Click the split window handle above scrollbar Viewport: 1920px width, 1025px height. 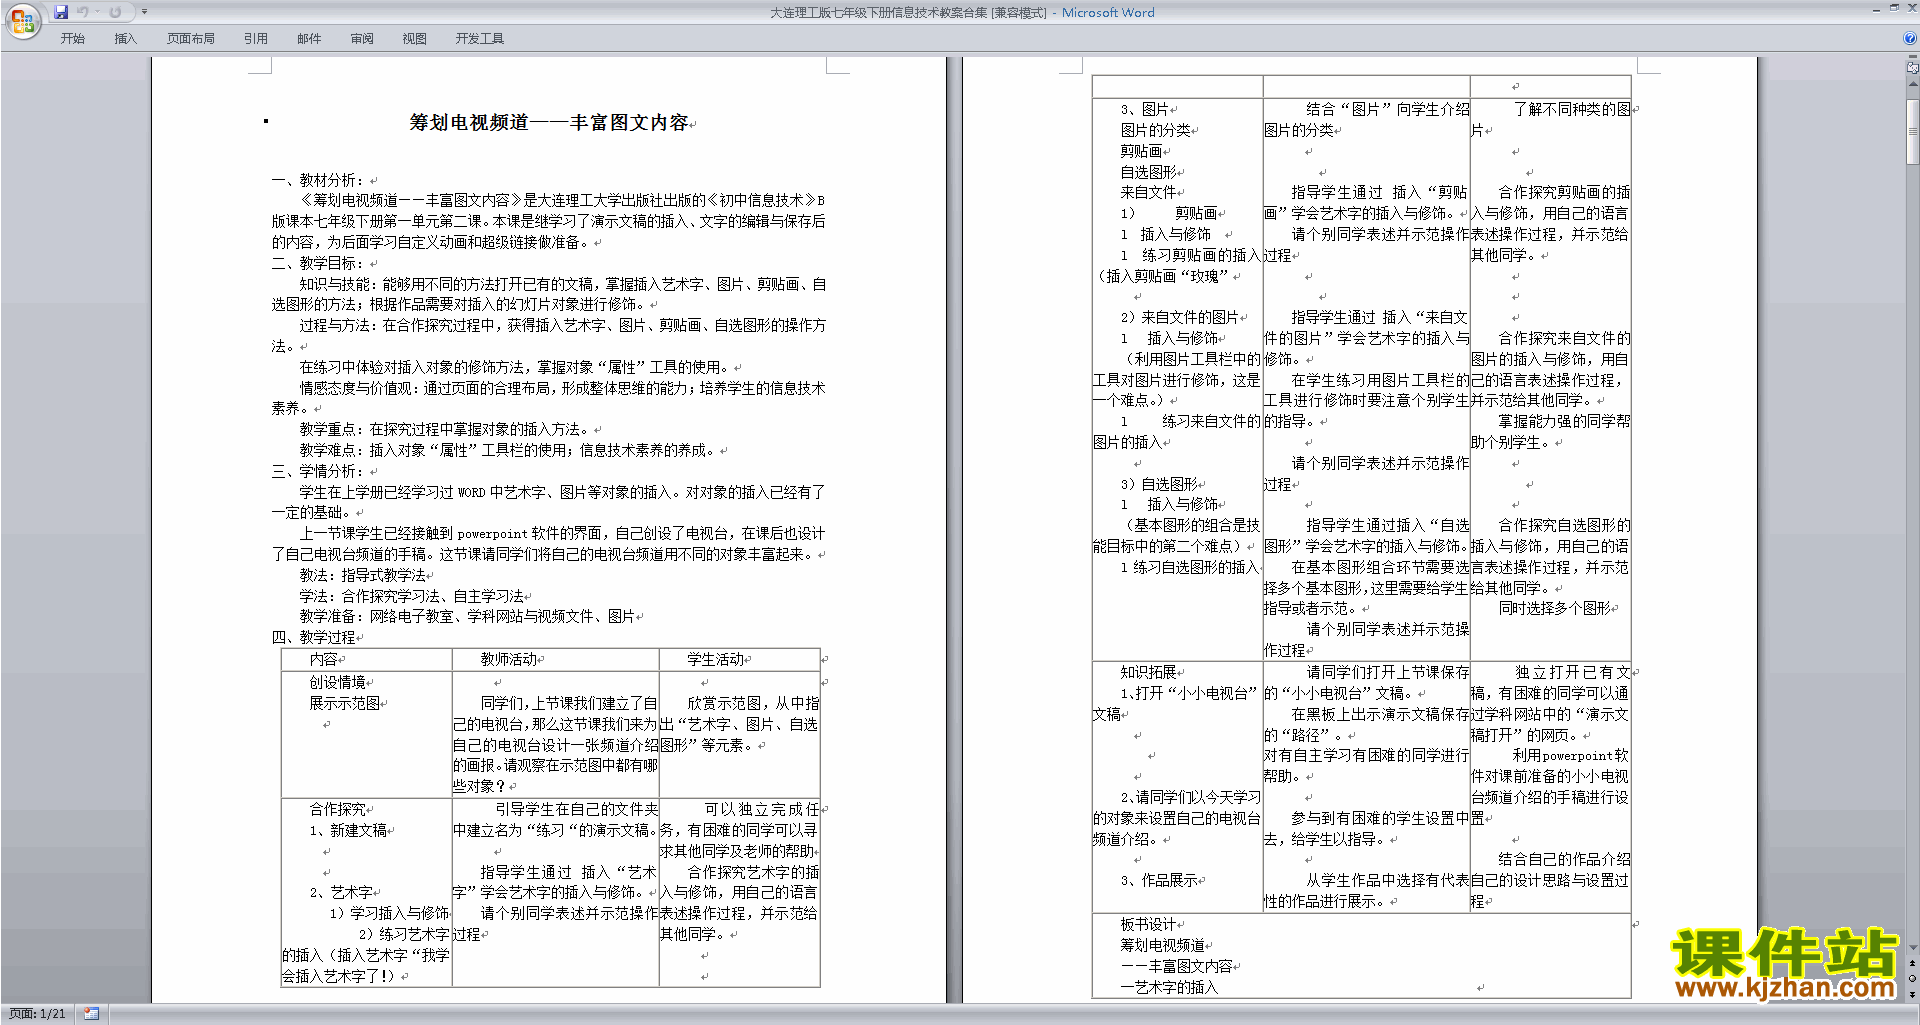point(1912,58)
